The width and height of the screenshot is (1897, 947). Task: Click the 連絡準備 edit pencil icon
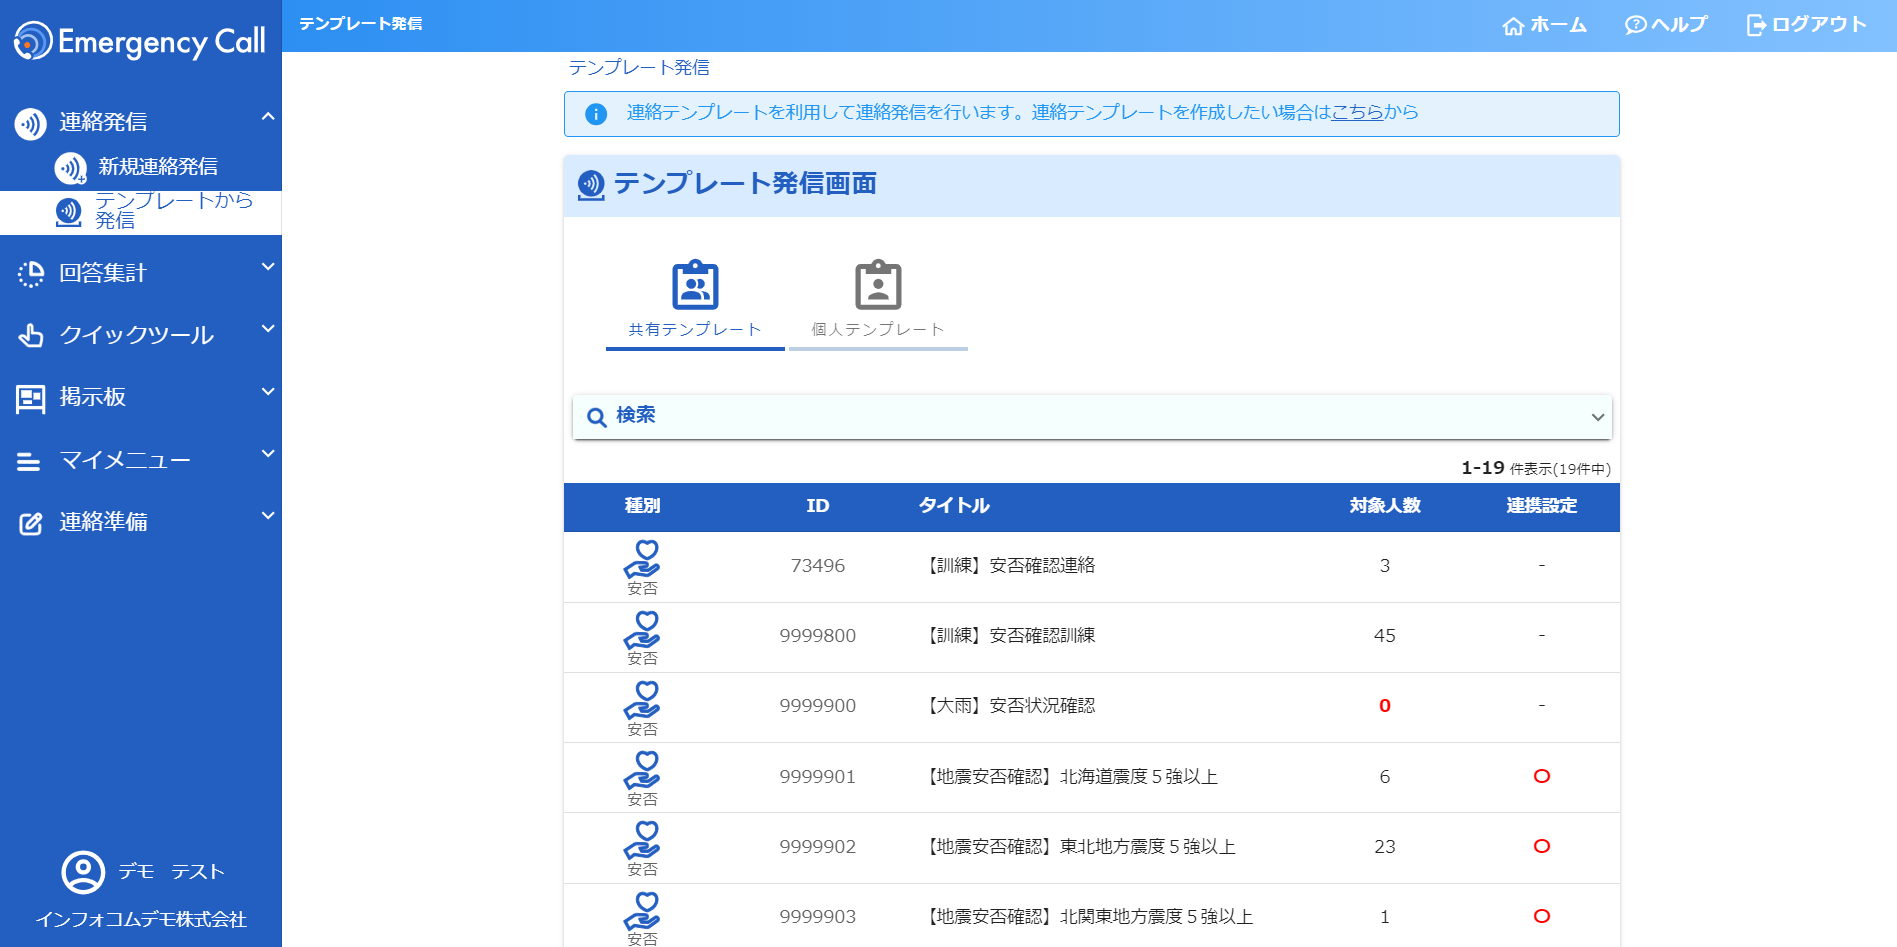(x=31, y=523)
